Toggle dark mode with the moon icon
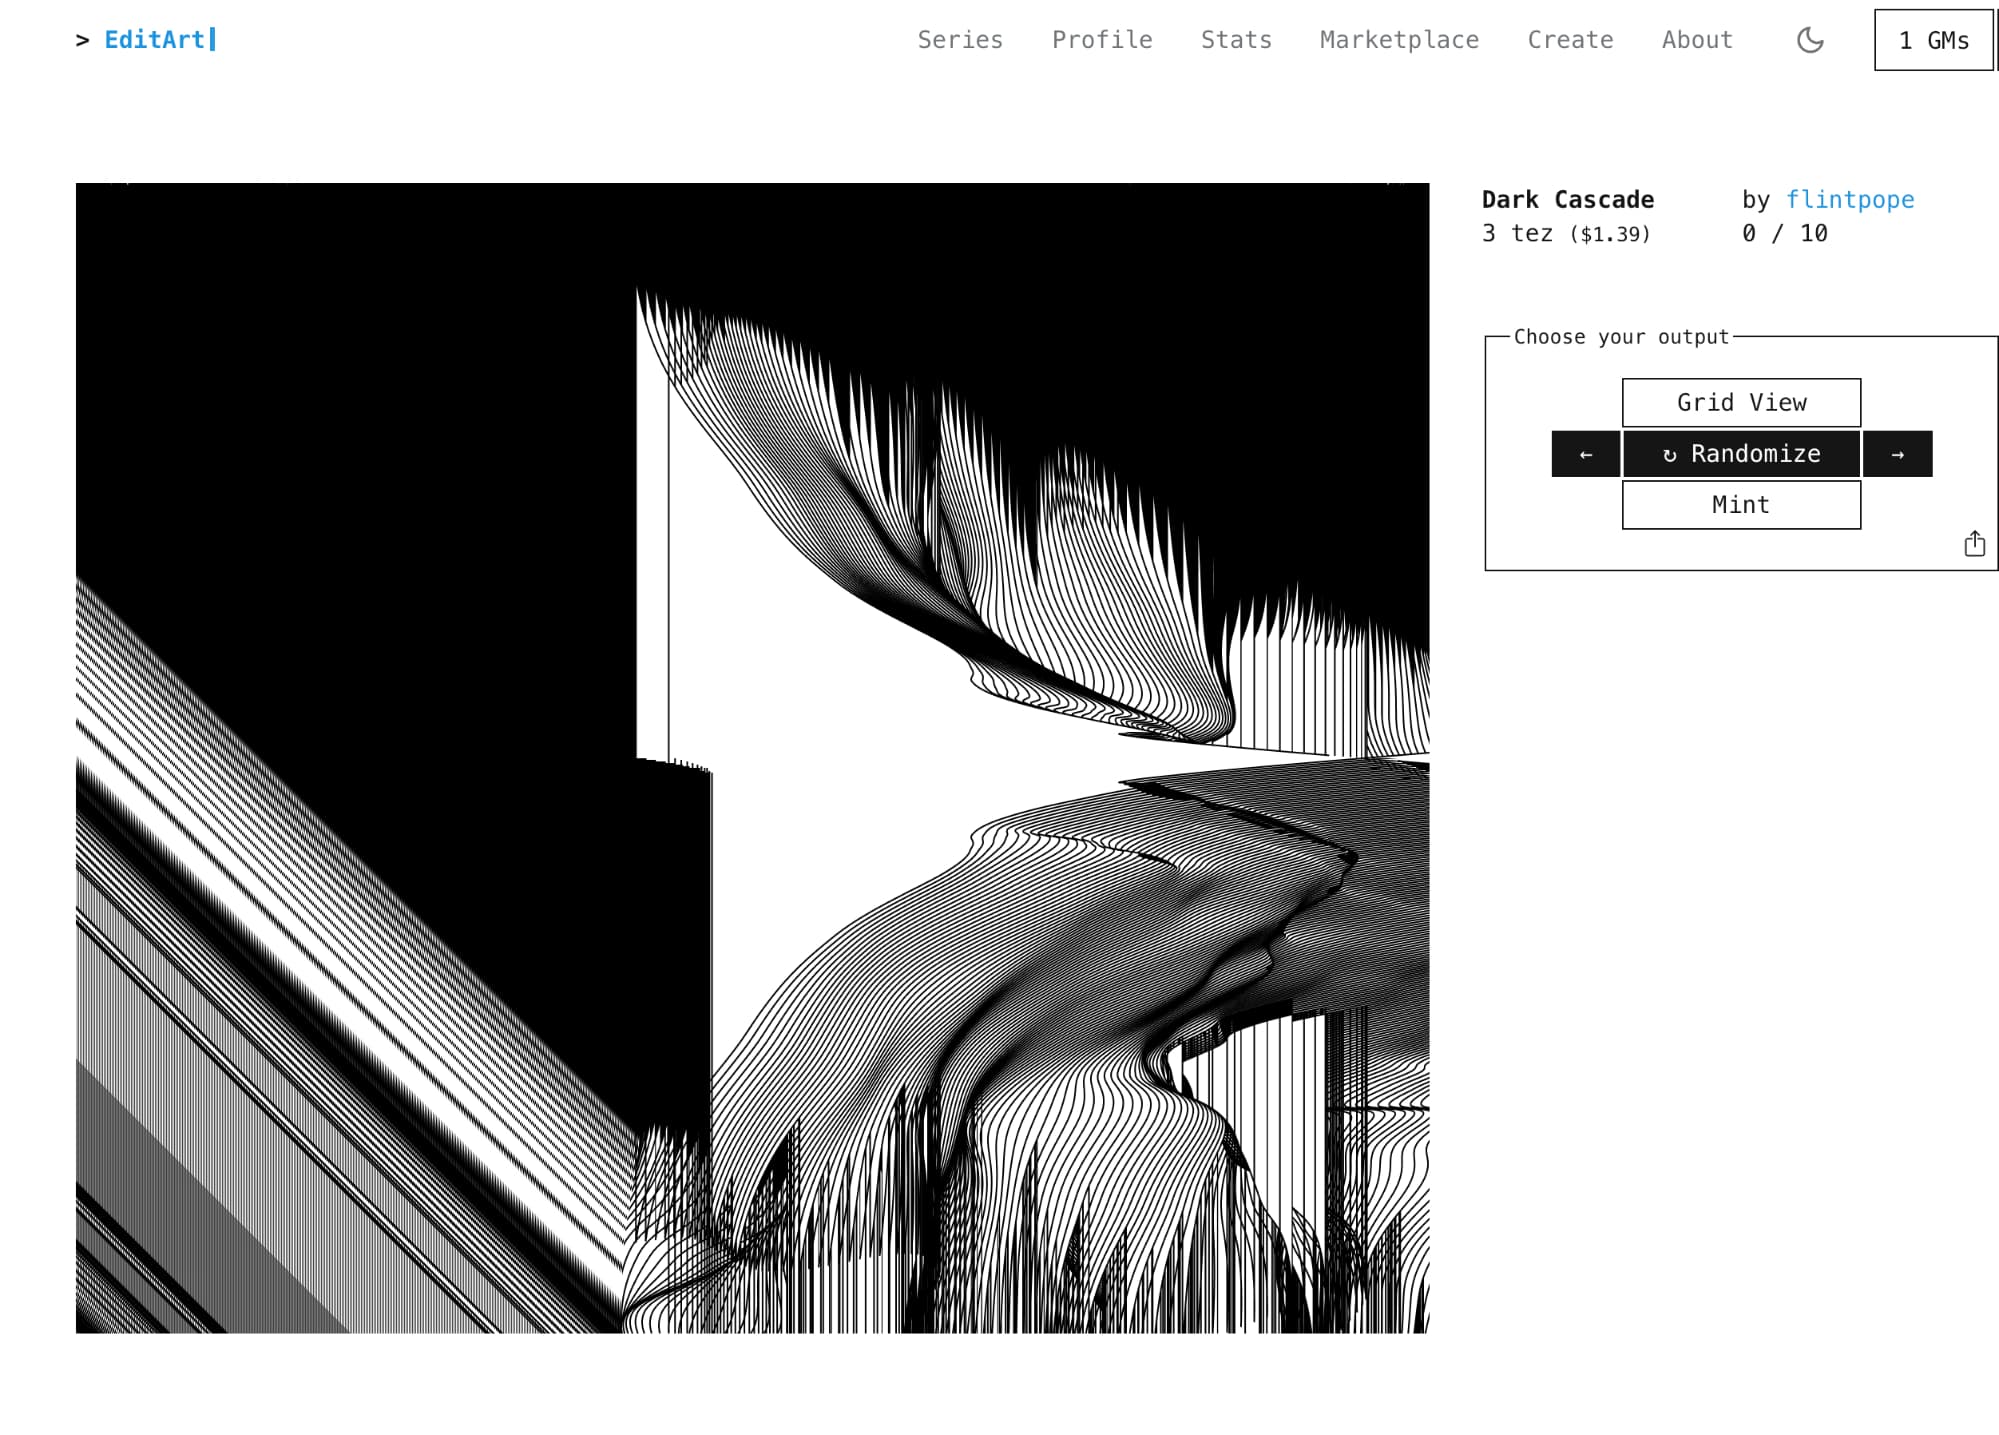The height and width of the screenshot is (1435, 1999). point(1810,39)
